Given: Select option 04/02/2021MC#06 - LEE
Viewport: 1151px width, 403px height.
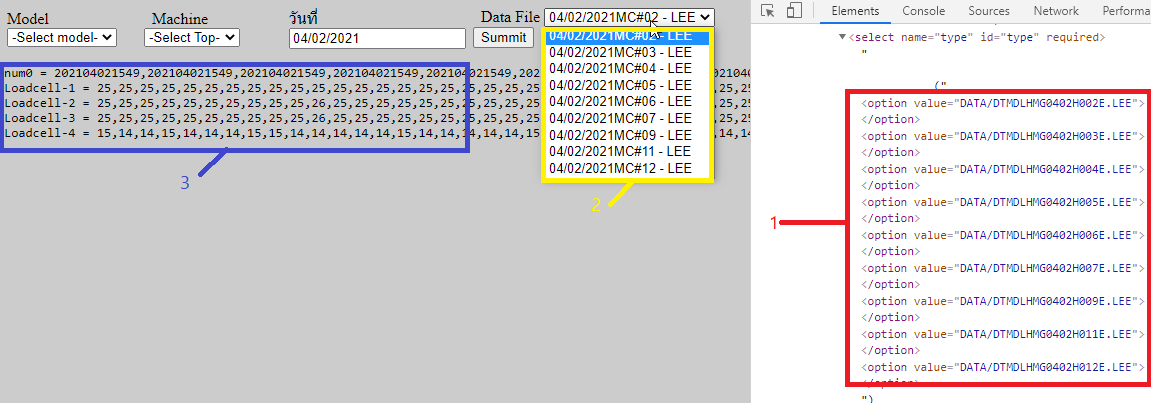Looking at the screenshot, I should (x=628, y=101).
